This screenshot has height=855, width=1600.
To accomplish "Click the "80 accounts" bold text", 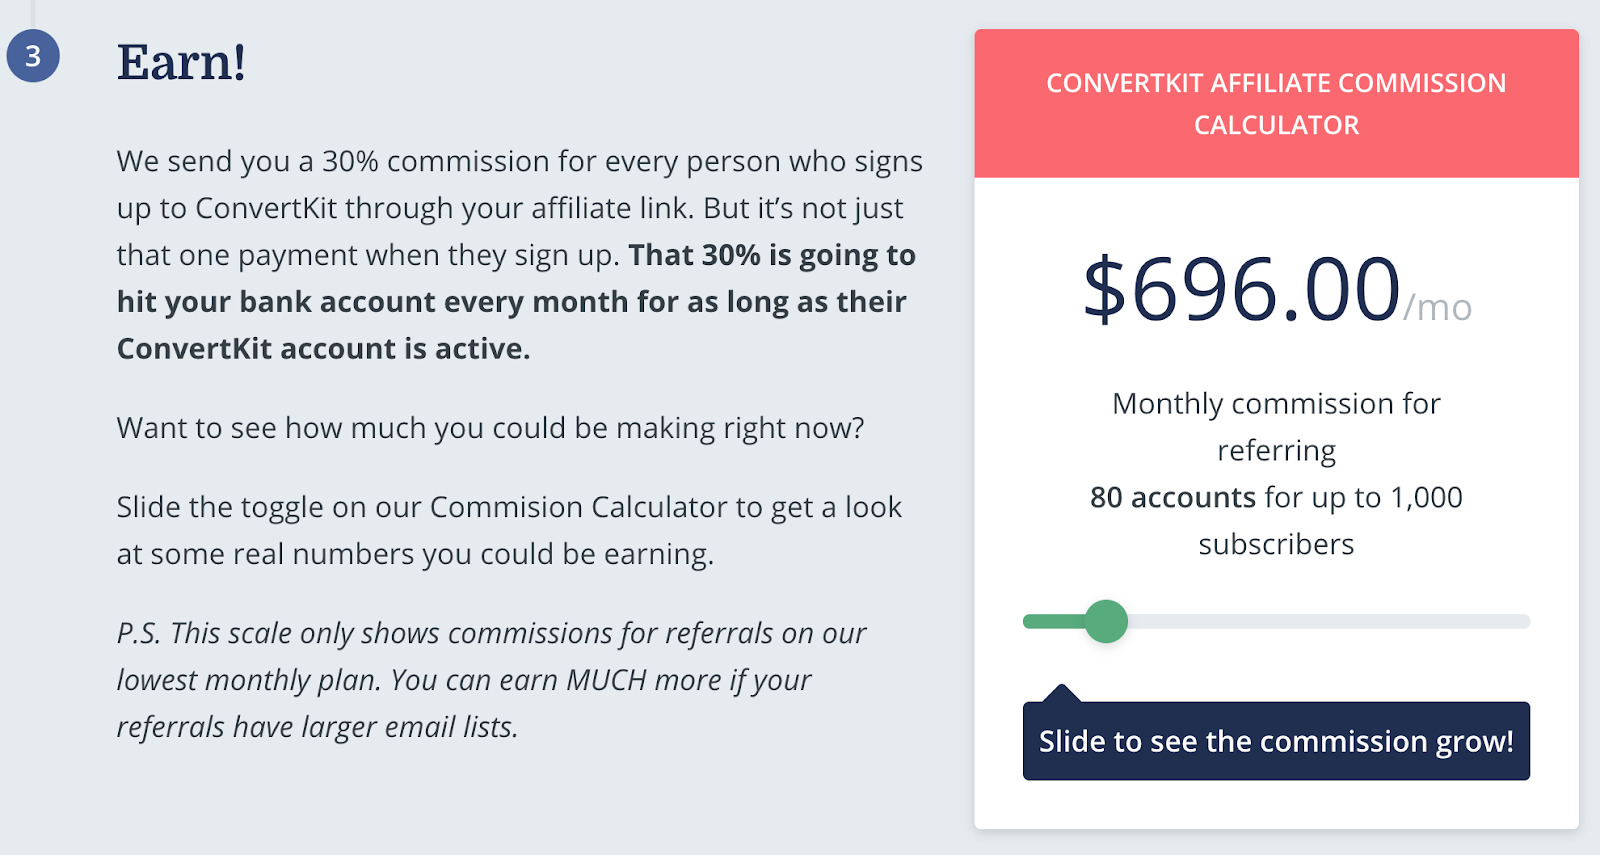I will tap(1173, 497).
